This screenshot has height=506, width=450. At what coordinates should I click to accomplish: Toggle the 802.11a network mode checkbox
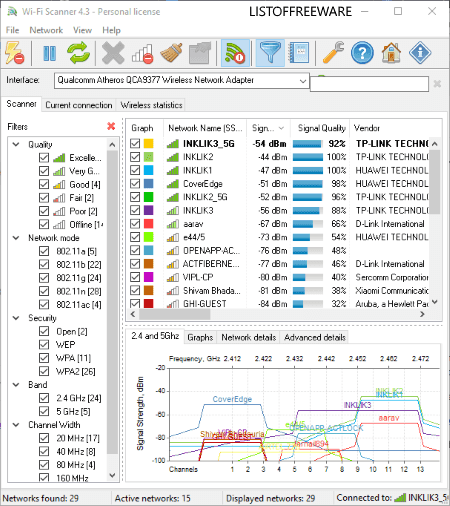(x=44, y=251)
